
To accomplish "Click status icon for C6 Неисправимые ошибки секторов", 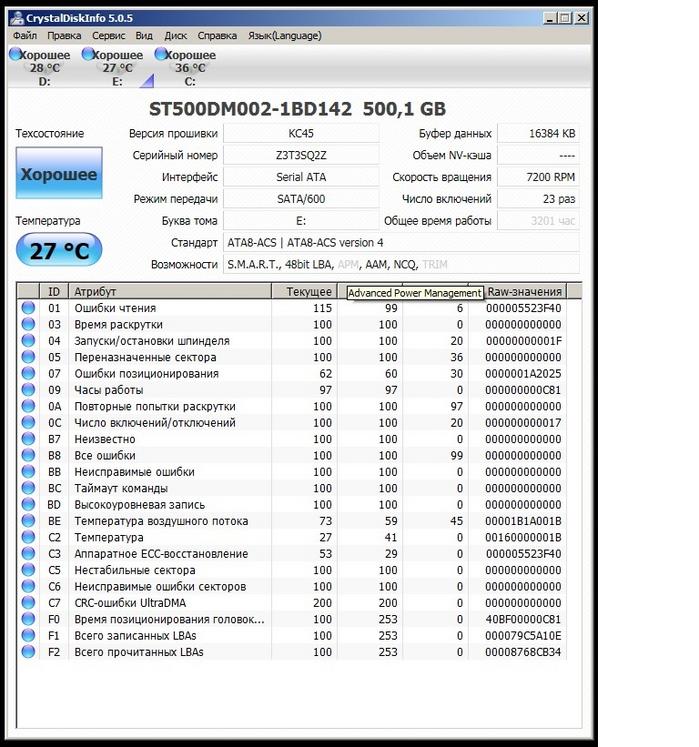I will pyautogui.click(x=28, y=586).
